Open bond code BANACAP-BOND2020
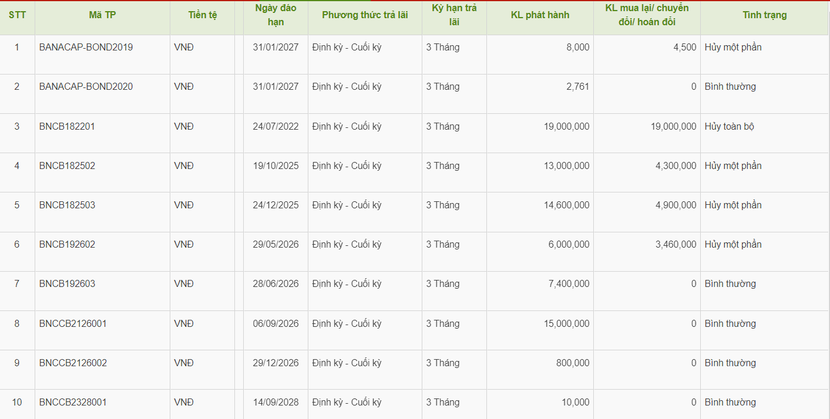The height and width of the screenshot is (419, 830). (x=86, y=86)
